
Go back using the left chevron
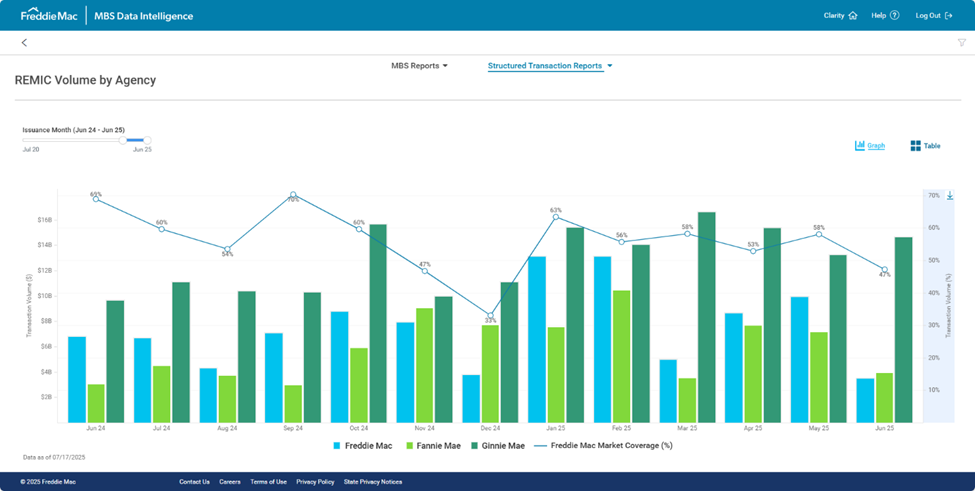pos(24,42)
